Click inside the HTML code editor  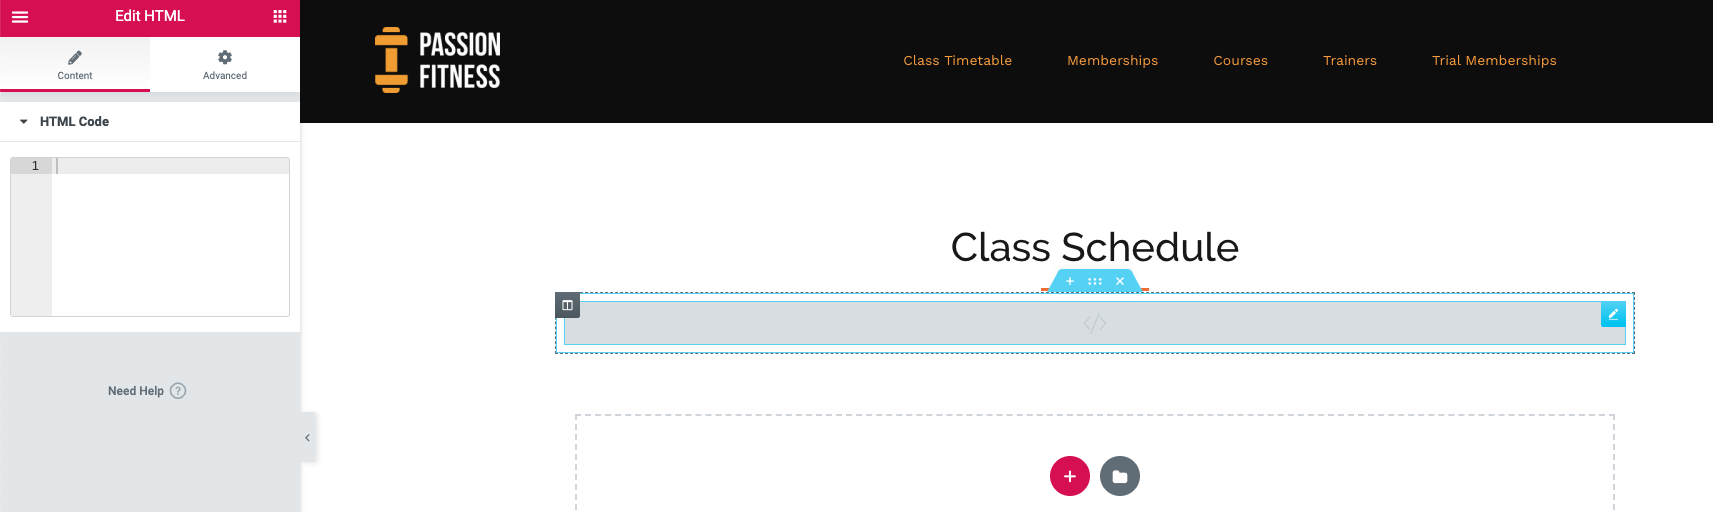[170, 237]
